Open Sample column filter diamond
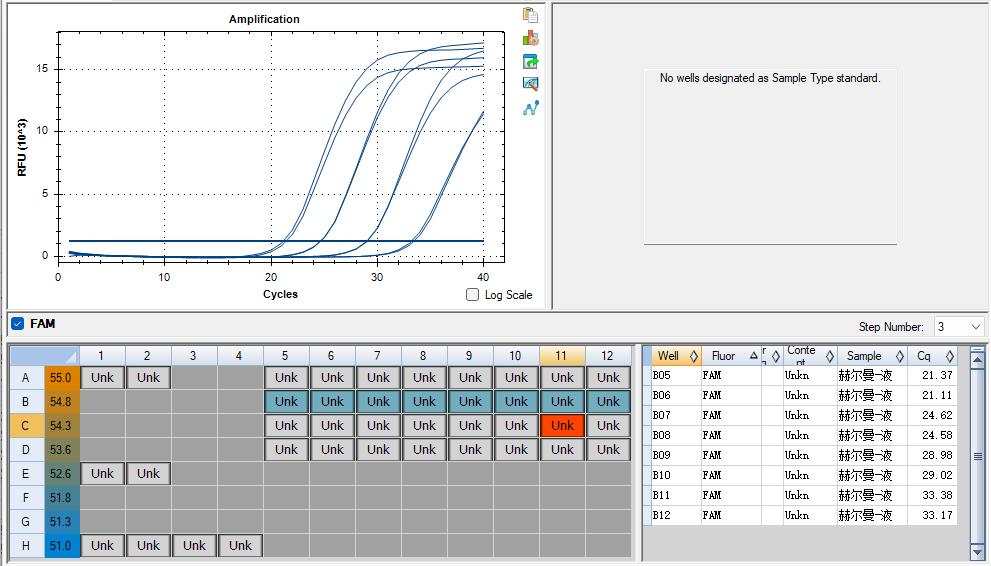Screen dimensions: 991x566 click(900, 356)
